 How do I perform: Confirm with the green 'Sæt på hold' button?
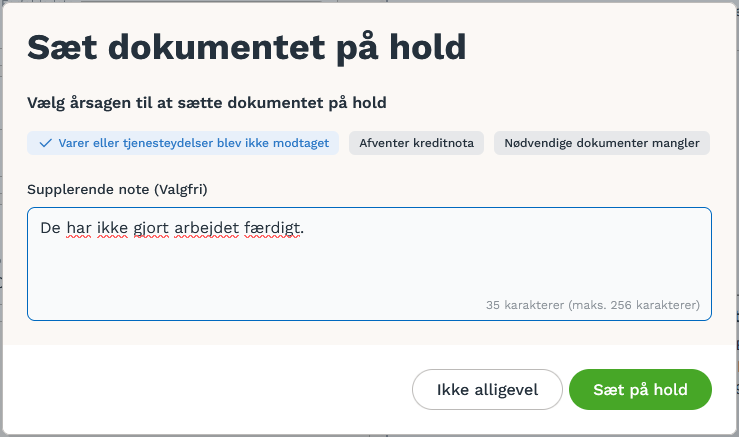pyautogui.click(x=640, y=389)
